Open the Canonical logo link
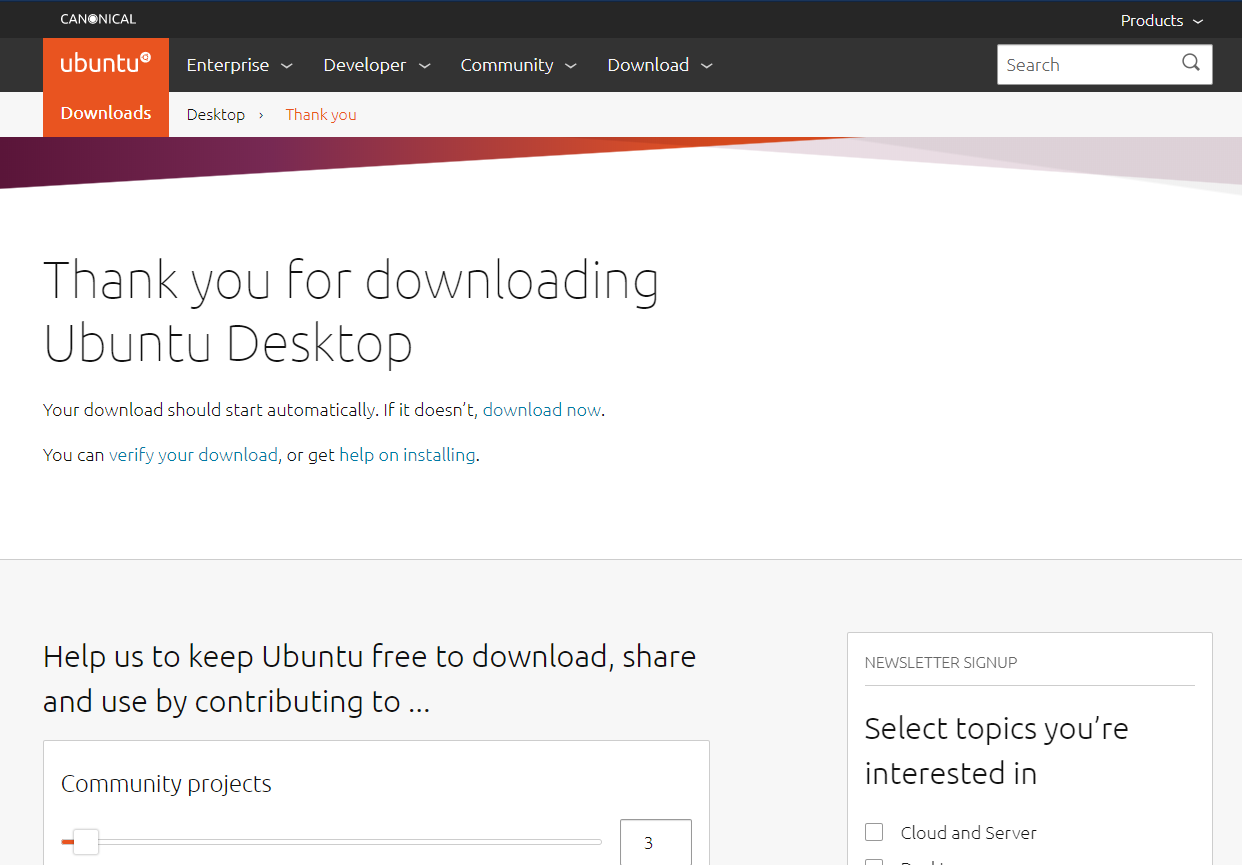Screen dimensions: 1242x865 [x=98, y=19]
